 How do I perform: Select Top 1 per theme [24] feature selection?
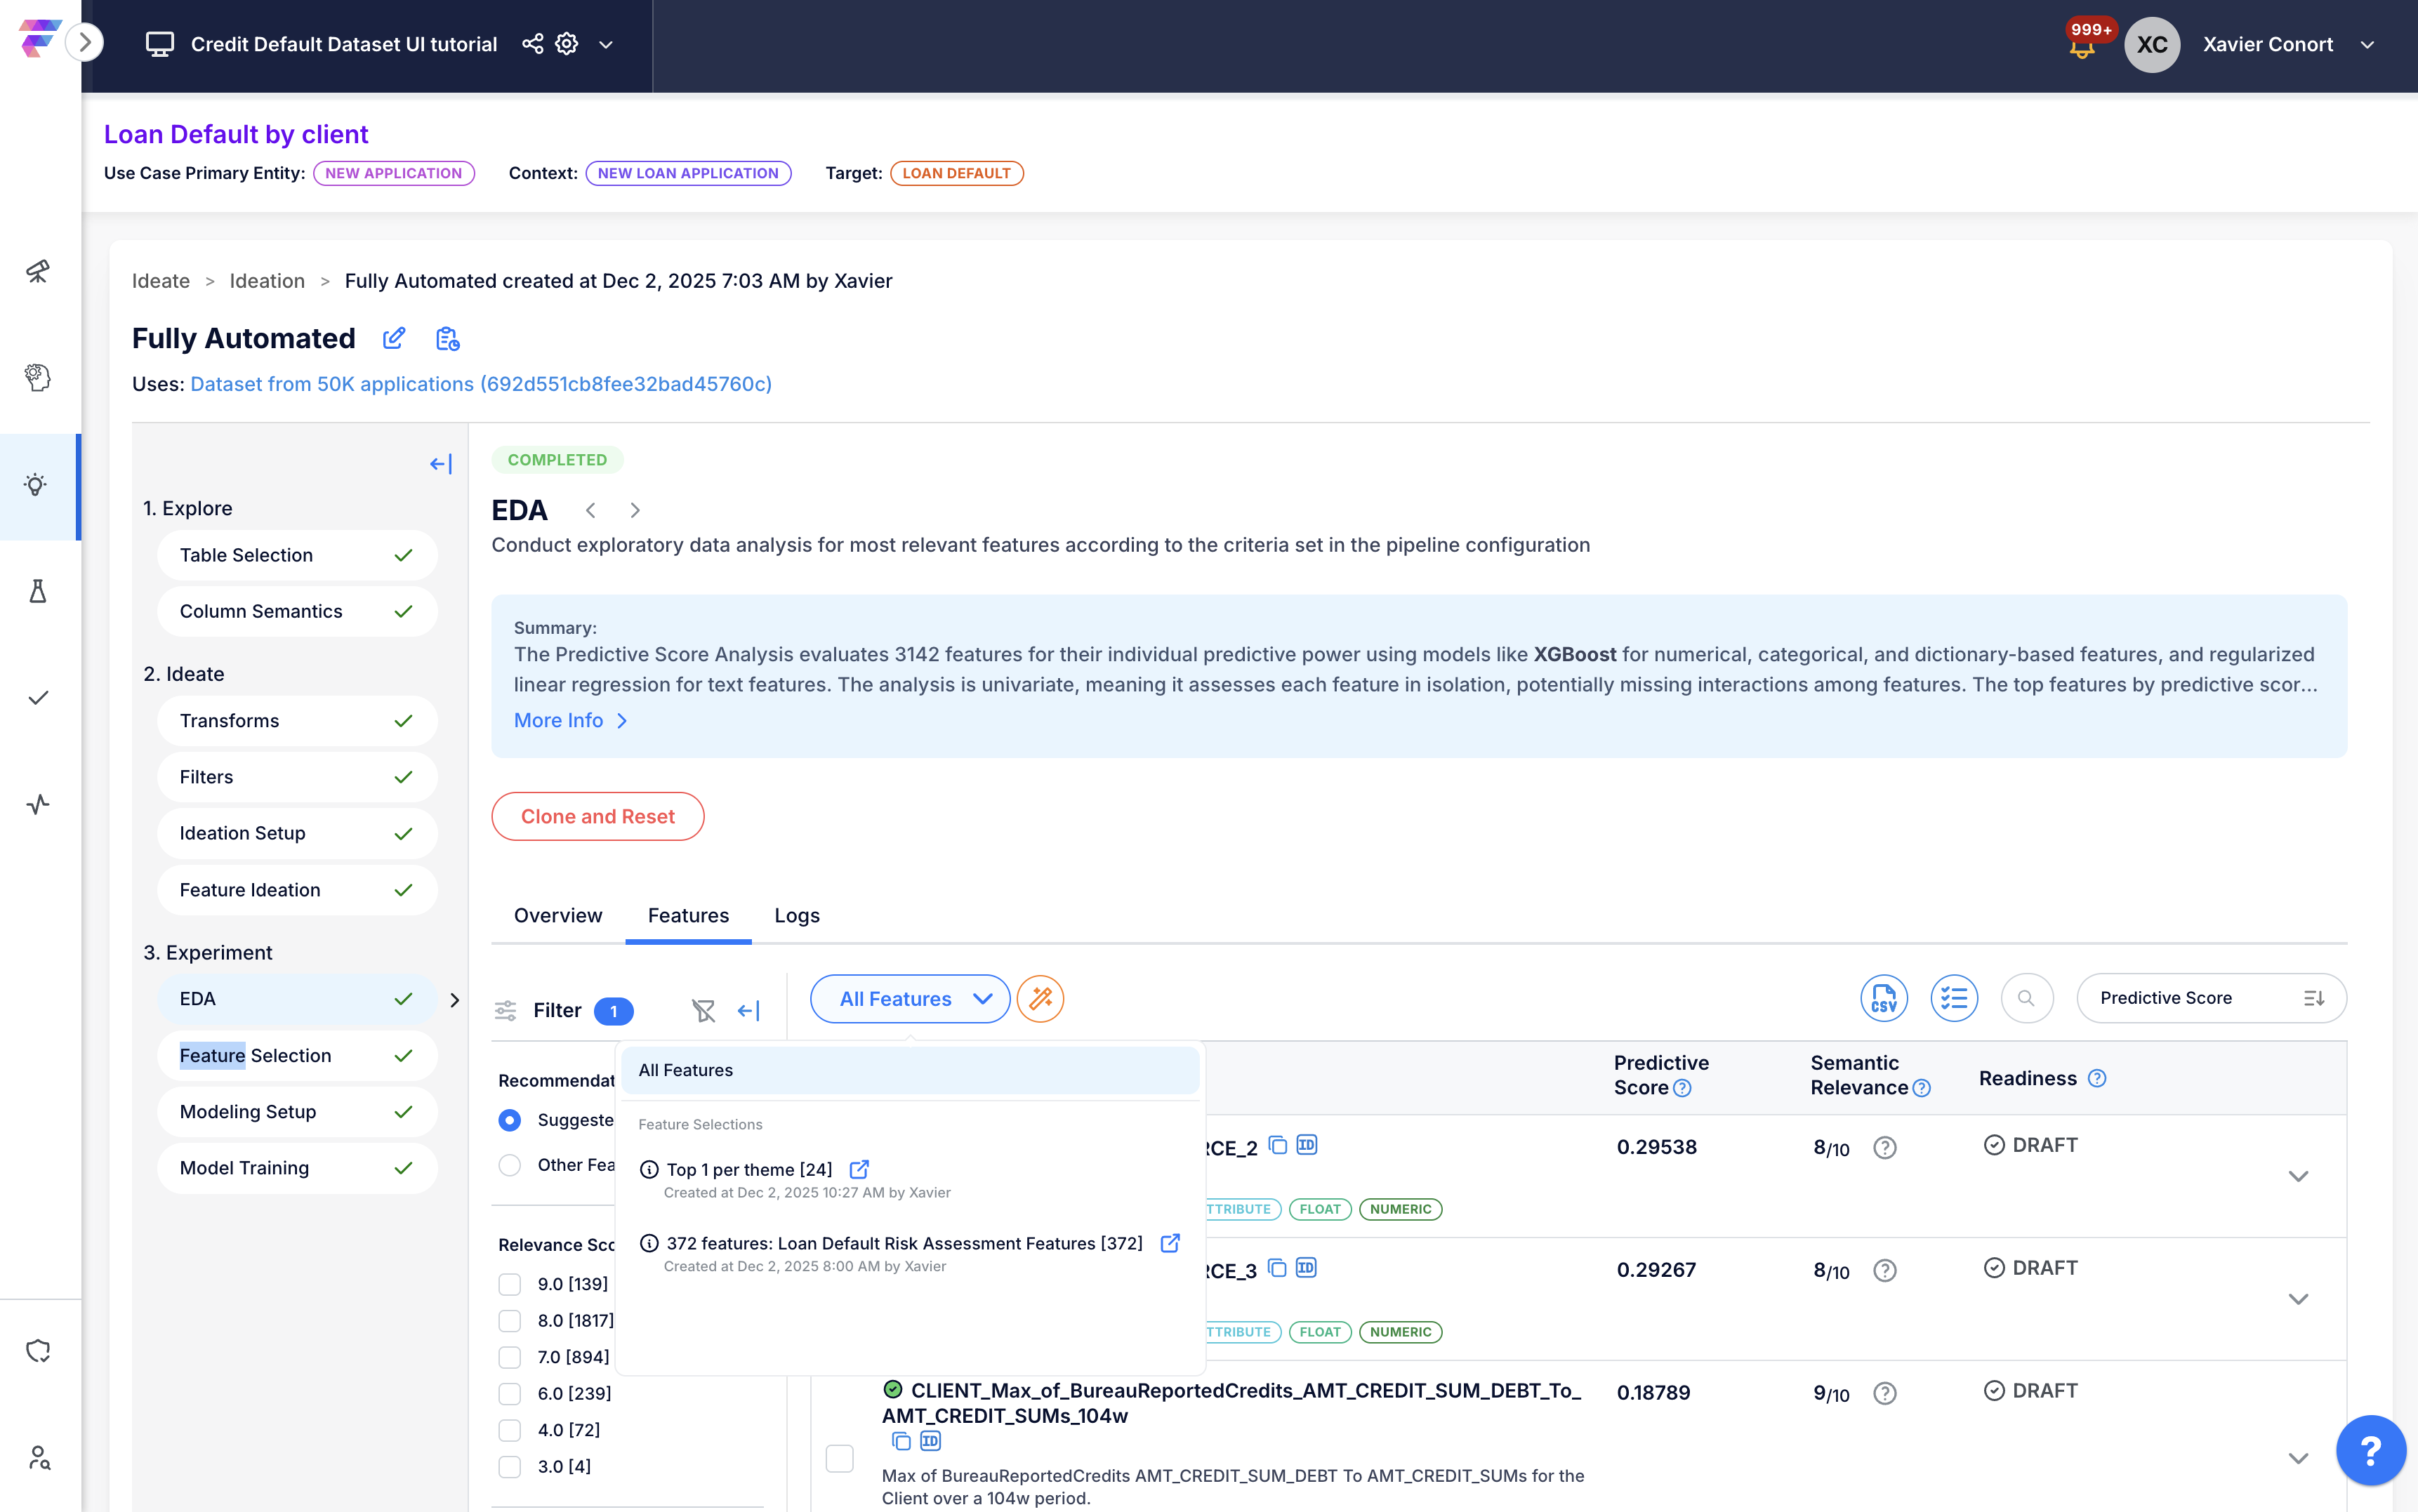748,1169
